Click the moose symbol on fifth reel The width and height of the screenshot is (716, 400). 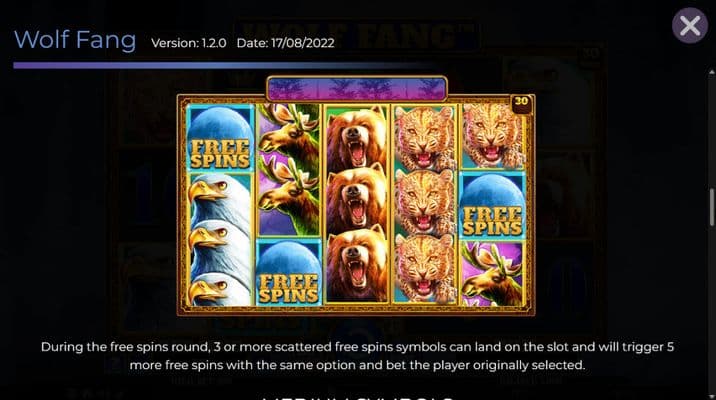pyautogui.click(x=492, y=274)
